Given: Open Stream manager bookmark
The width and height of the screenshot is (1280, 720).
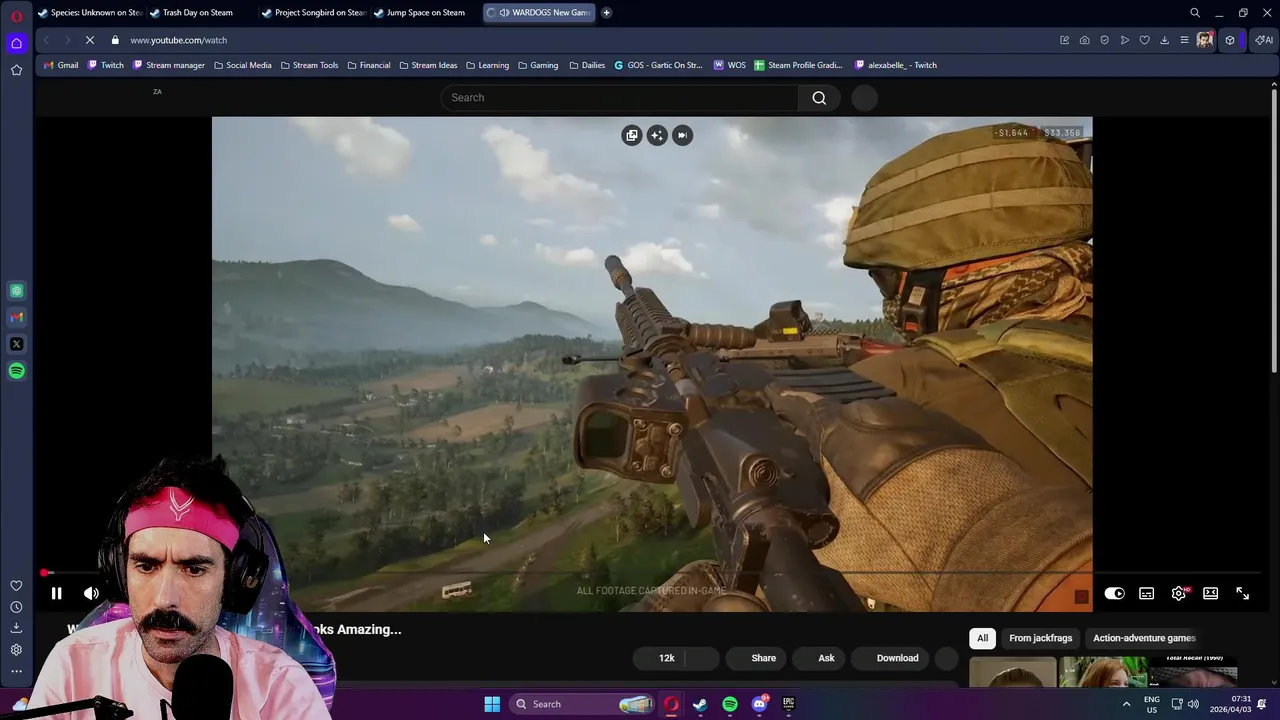Looking at the screenshot, I should click(x=169, y=65).
